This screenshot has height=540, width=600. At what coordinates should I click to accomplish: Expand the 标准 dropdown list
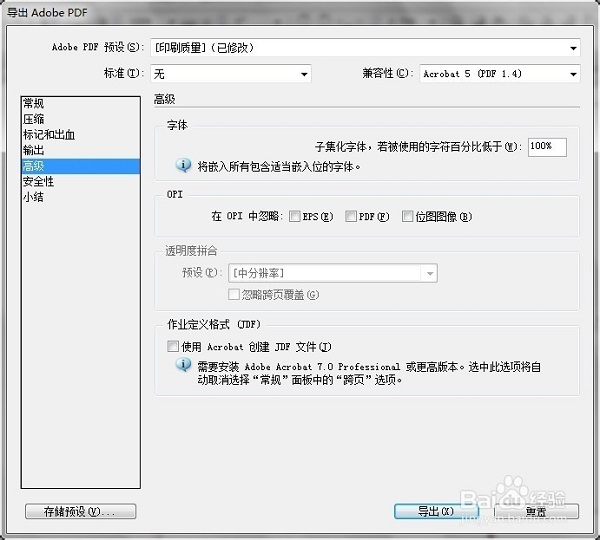[230, 74]
